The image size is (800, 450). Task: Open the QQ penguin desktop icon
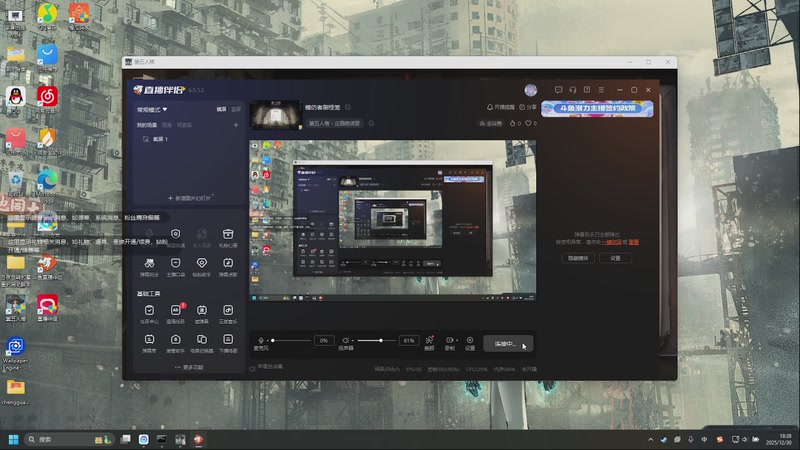[16, 98]
